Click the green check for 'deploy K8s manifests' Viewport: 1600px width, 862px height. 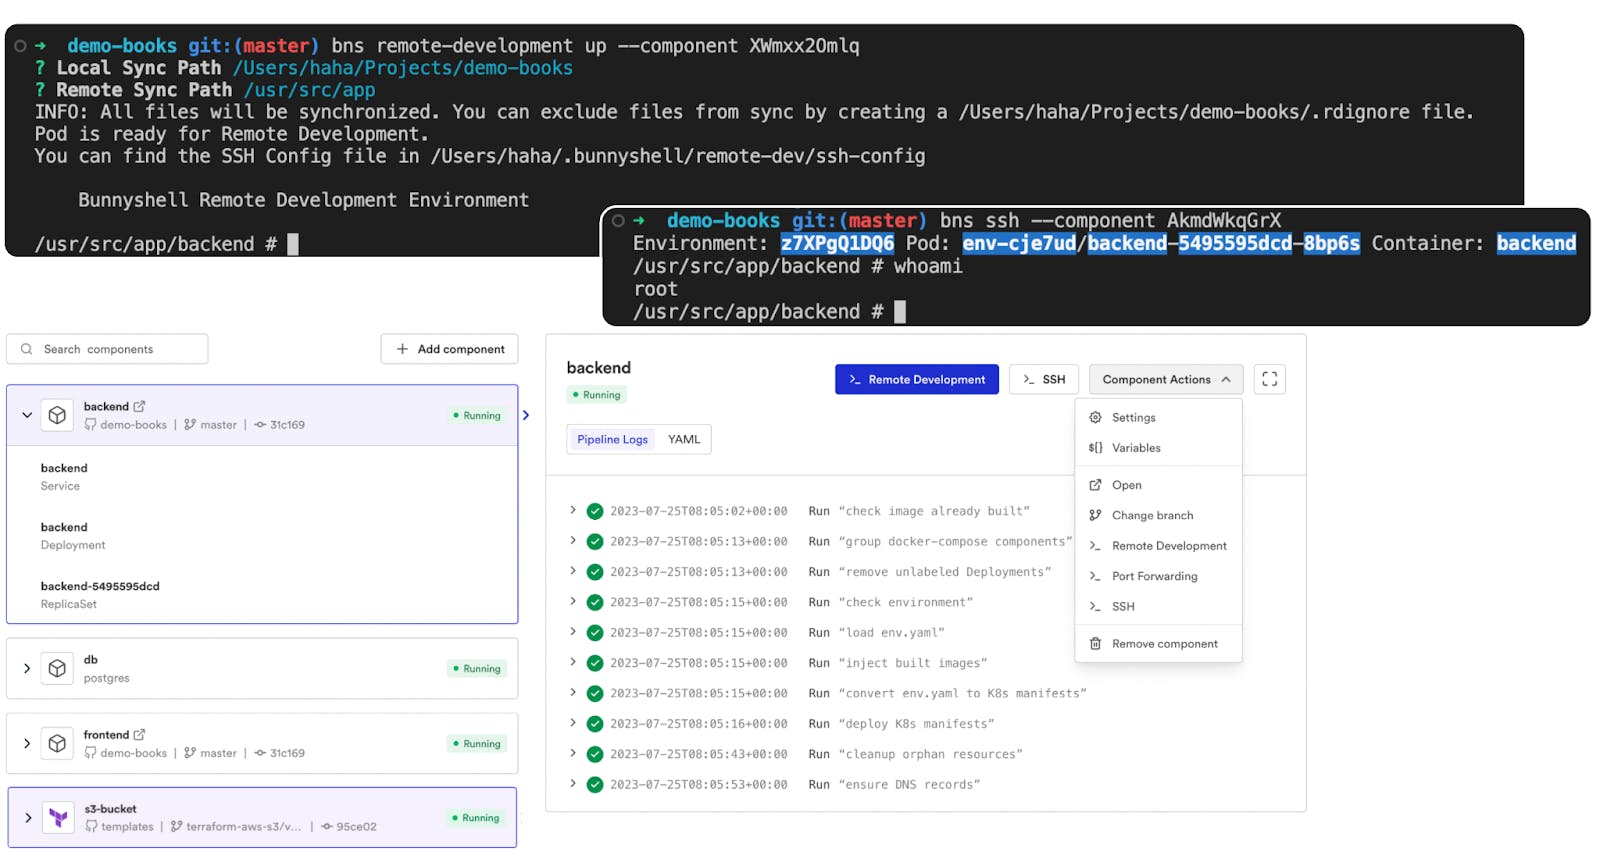point(595,724)
